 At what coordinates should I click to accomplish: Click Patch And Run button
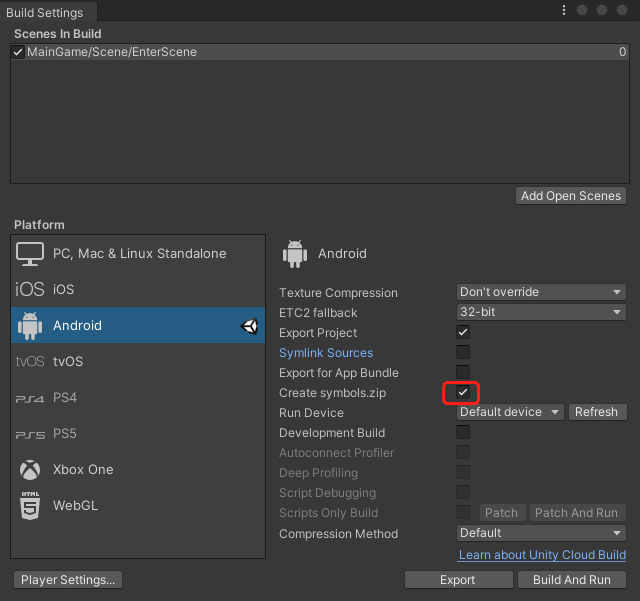[577, 513]
